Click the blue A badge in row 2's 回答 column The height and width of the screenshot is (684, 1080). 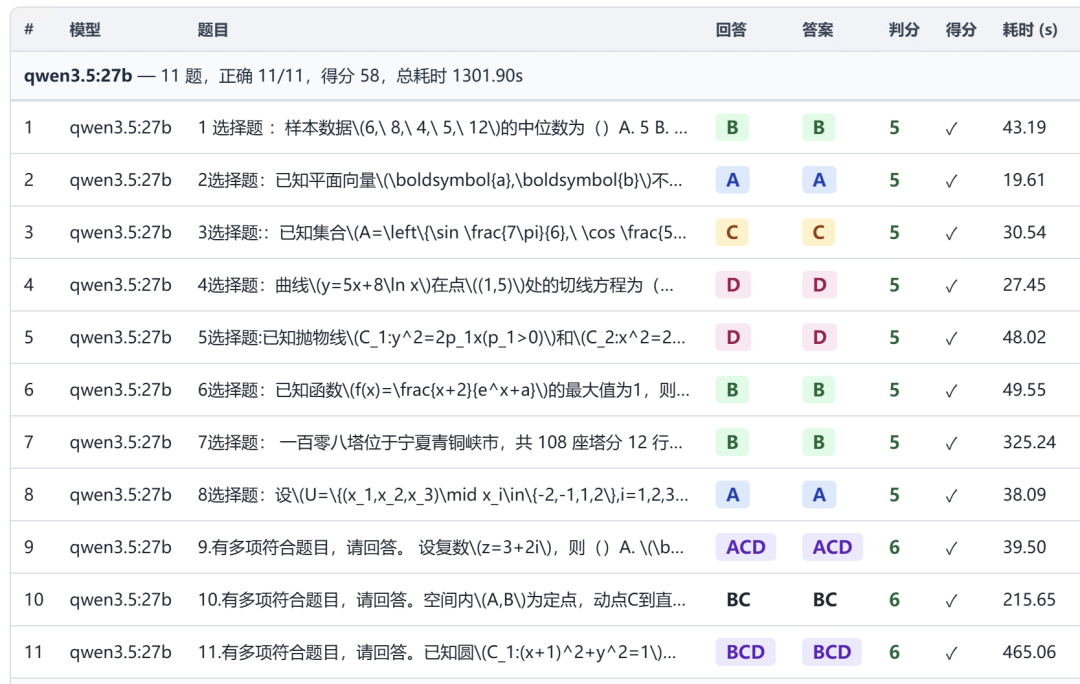[732, 180]
